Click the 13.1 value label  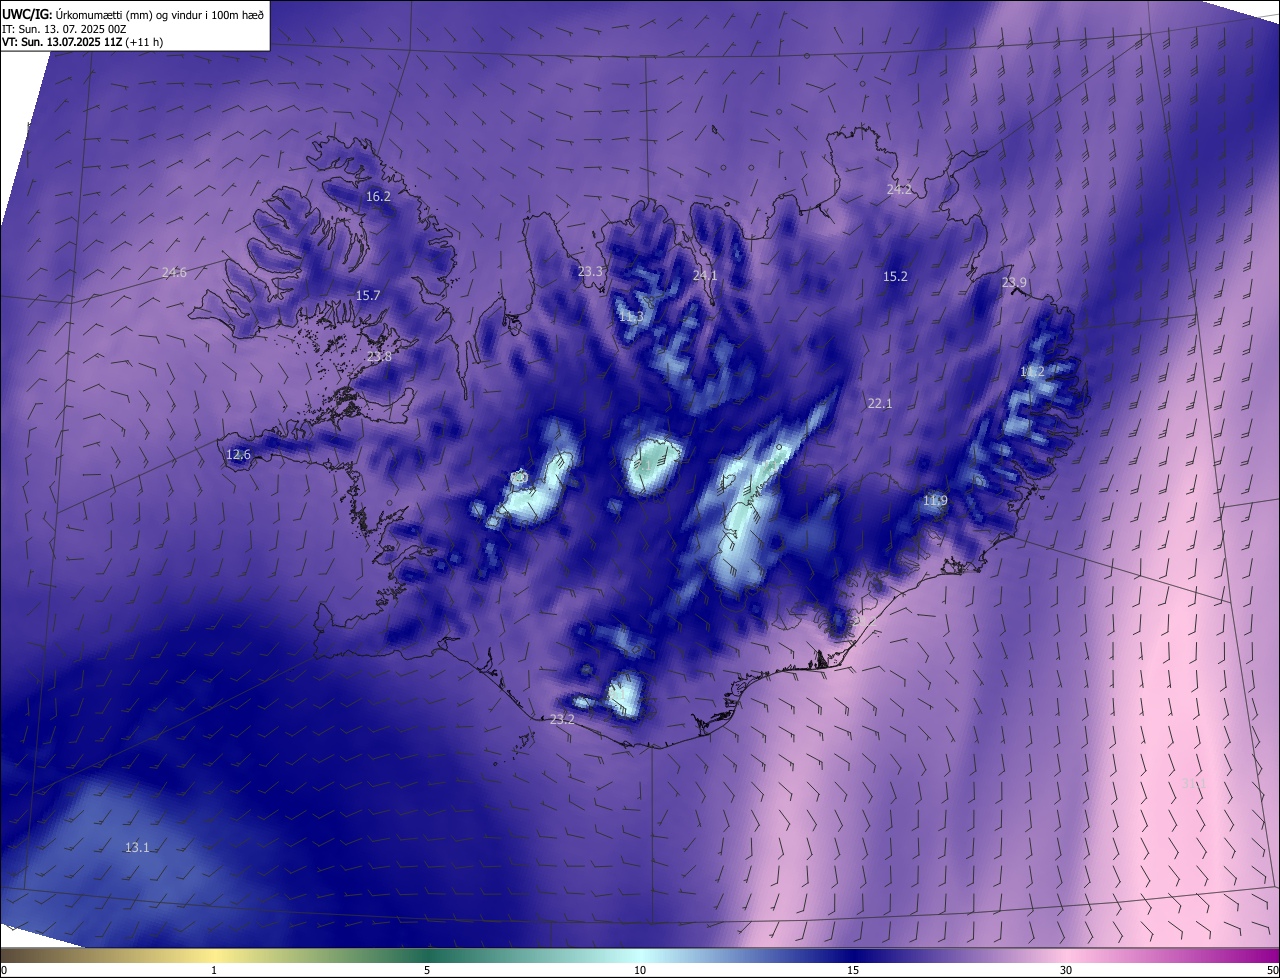(137, 848)
